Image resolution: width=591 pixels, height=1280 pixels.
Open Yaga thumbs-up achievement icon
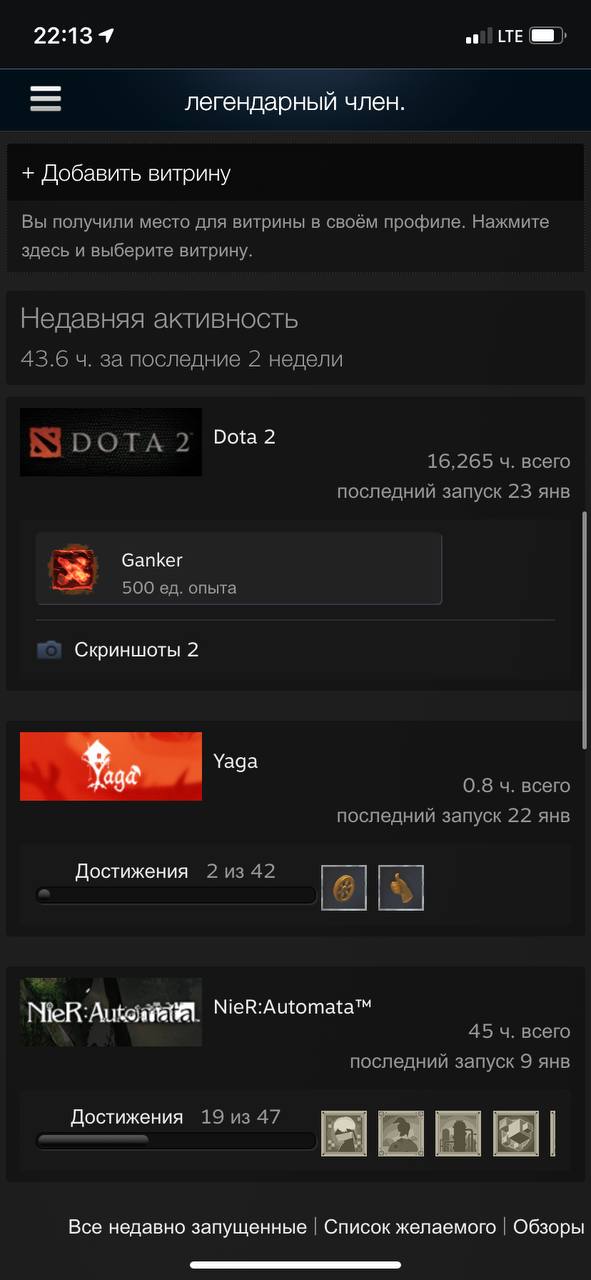401,887
